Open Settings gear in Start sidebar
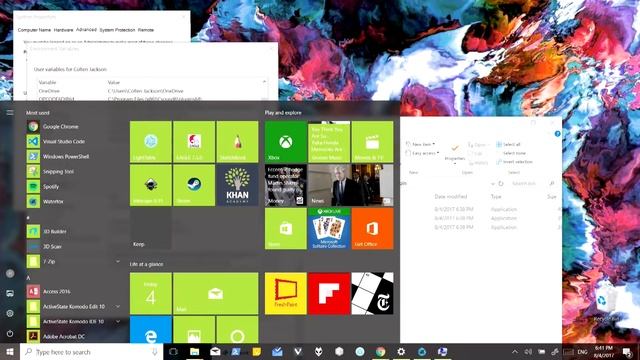The height and width of the screenshot is (360, 640). [10, 313]
